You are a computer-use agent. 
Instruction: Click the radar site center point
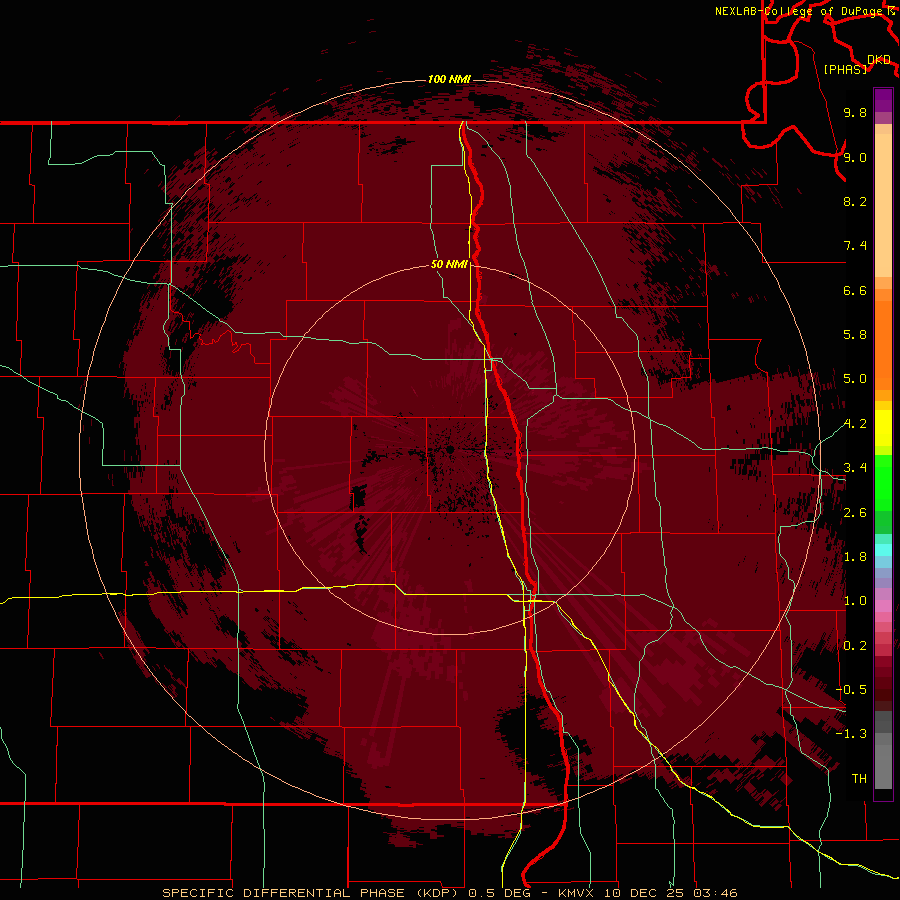451,449
